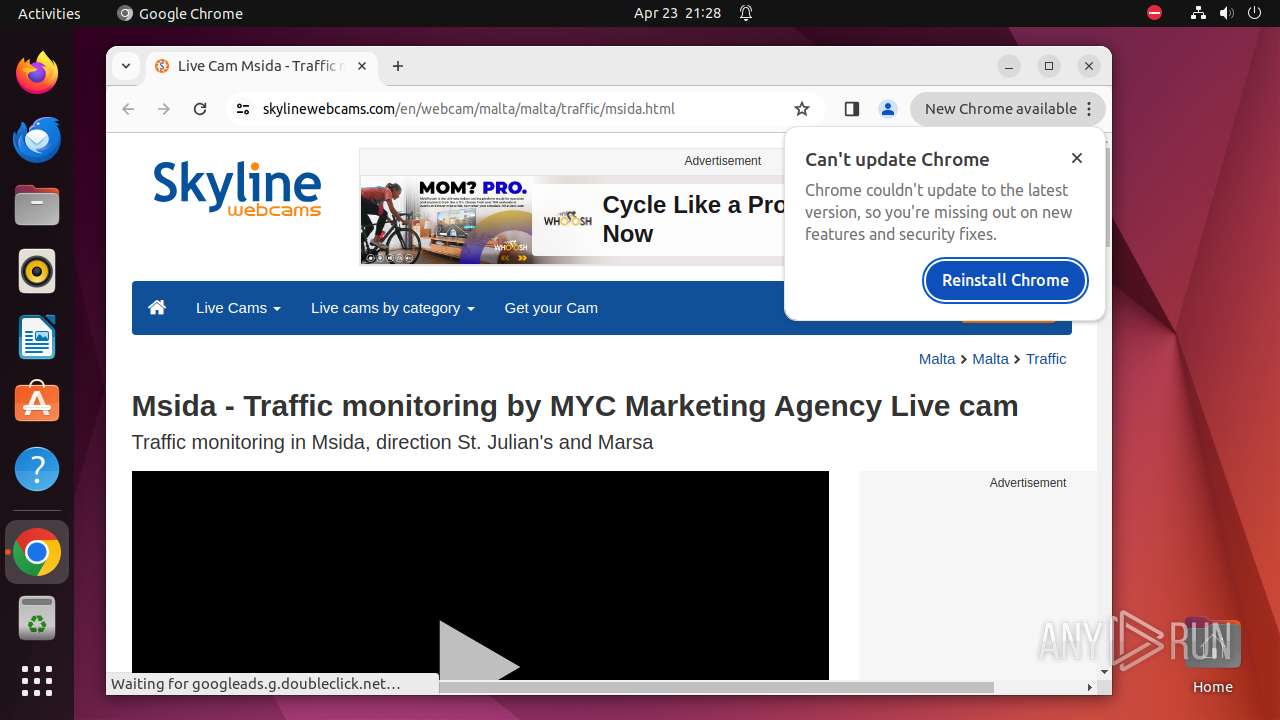This screenshot has height=720, width=1280.
Task: Open the Get your Cam link
Action: tap(551, 308)
